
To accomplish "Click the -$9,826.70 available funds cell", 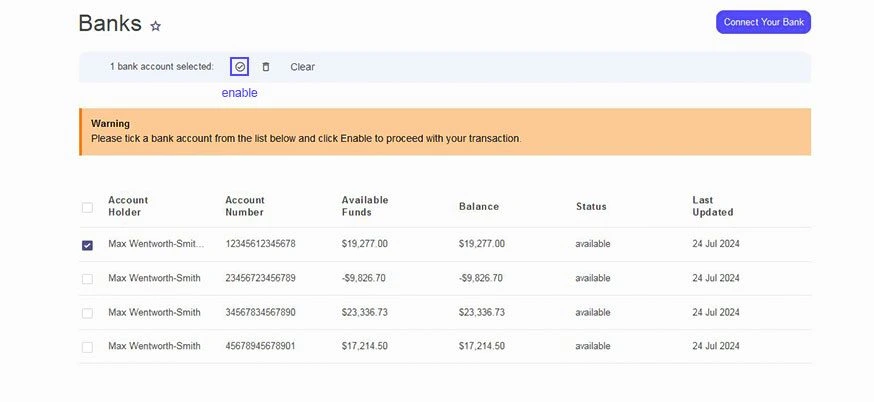I will [364, 278].
